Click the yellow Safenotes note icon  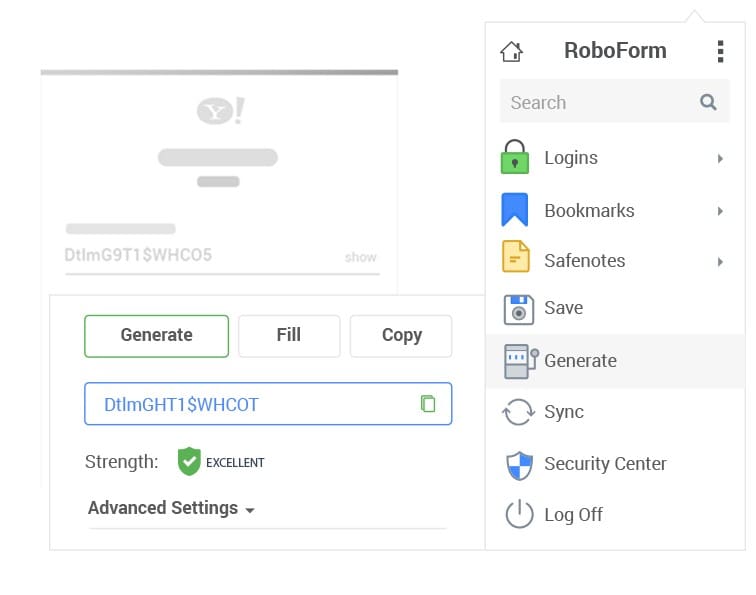coord(515,256)
